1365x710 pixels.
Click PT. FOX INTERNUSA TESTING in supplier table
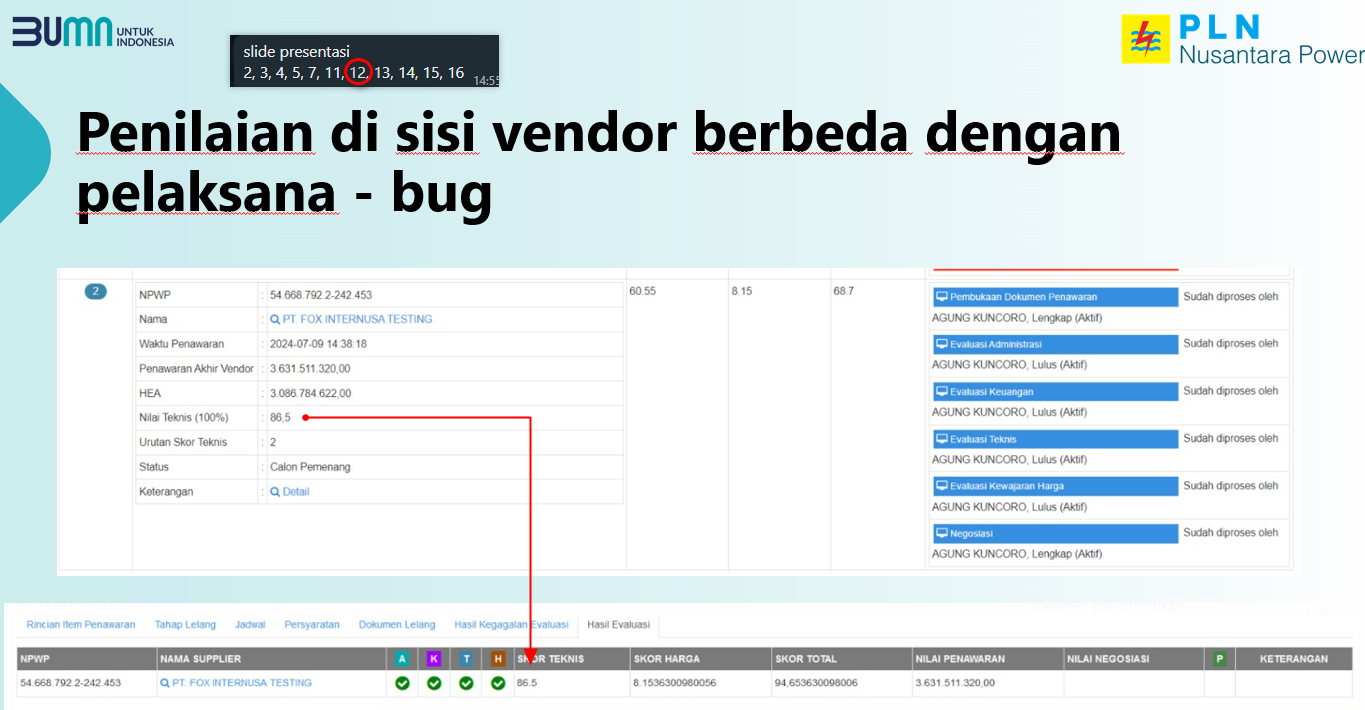pos(242,683)
